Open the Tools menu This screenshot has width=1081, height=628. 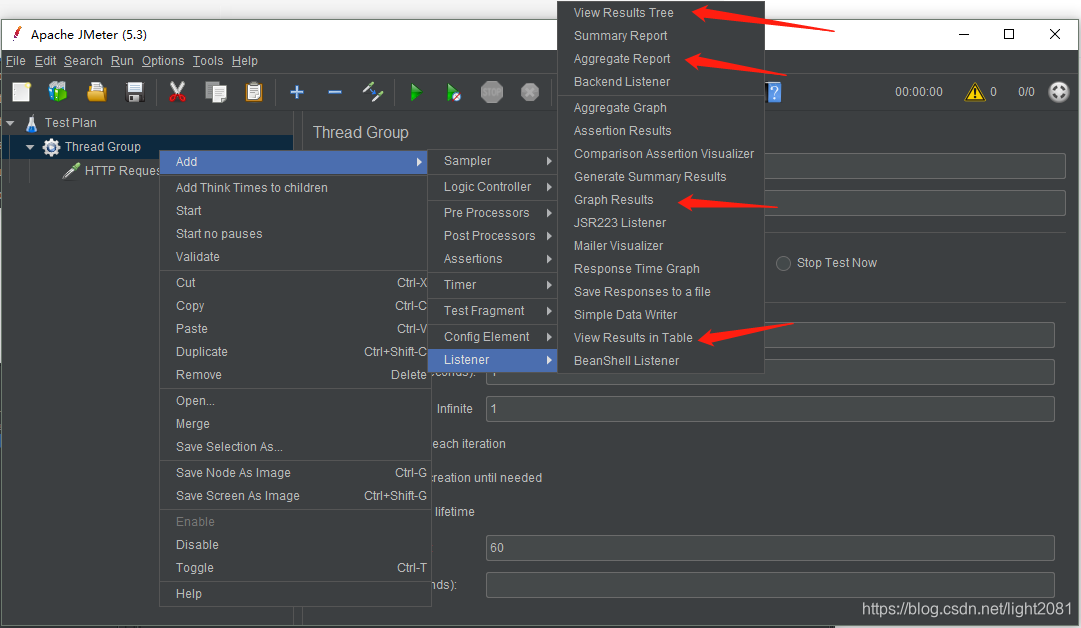(208, 61)
